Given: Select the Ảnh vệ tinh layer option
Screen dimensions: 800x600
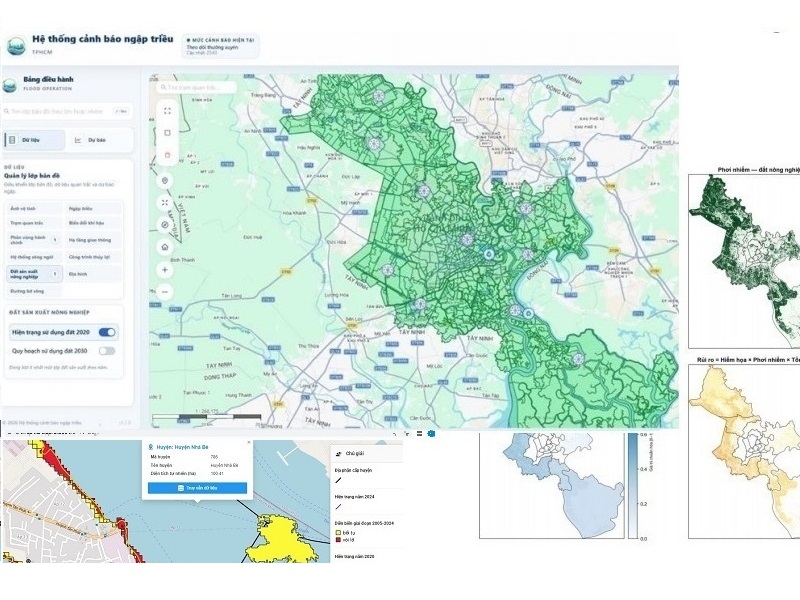Looking at the screenshot, I should pyautogui.click(x=35, y=209).
